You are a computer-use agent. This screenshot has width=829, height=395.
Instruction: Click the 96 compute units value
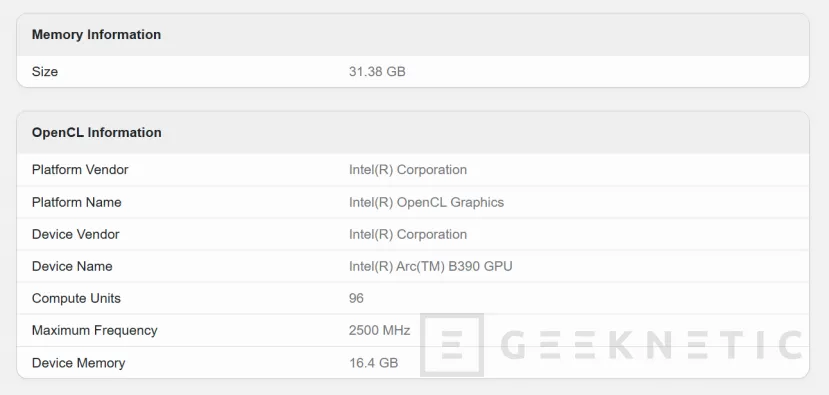pyautogui.click(x=356, y=298)
